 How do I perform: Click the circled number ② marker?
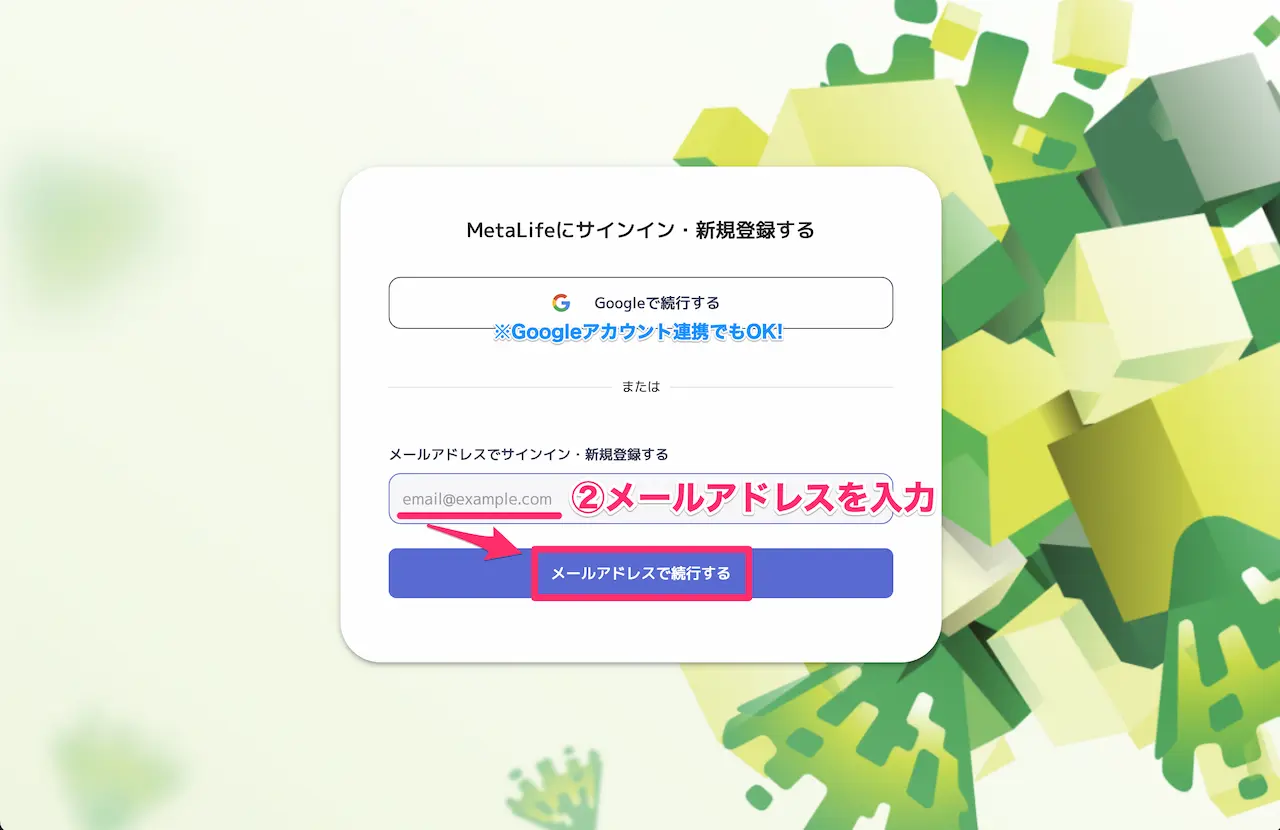click(588, 499)
